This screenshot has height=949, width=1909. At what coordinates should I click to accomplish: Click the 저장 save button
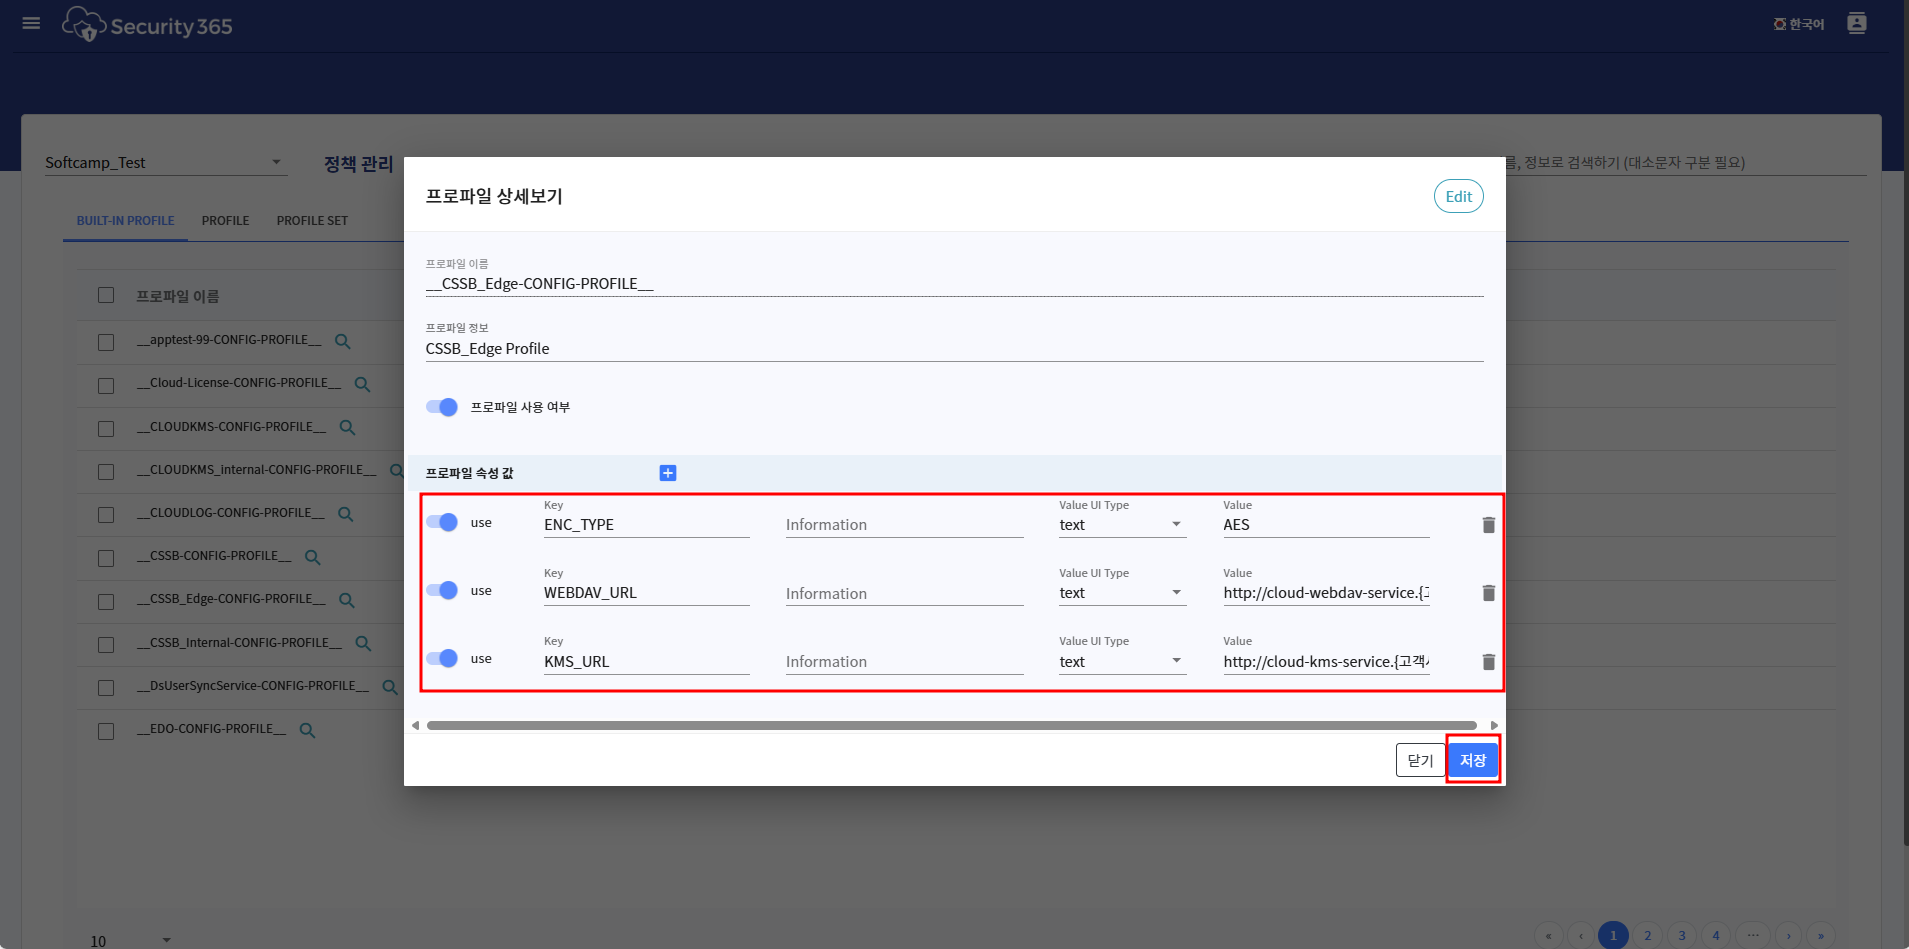click(x=1472, y=760)
